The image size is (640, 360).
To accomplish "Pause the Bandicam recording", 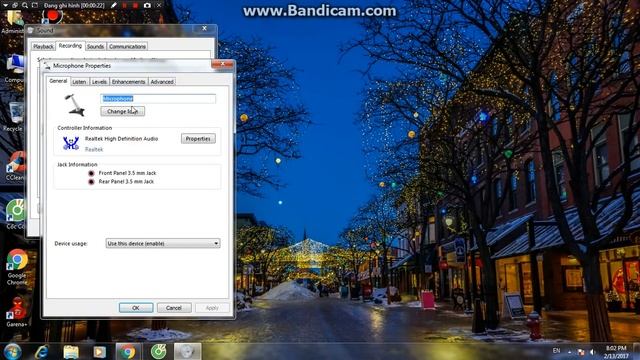I will coord(124,5).
